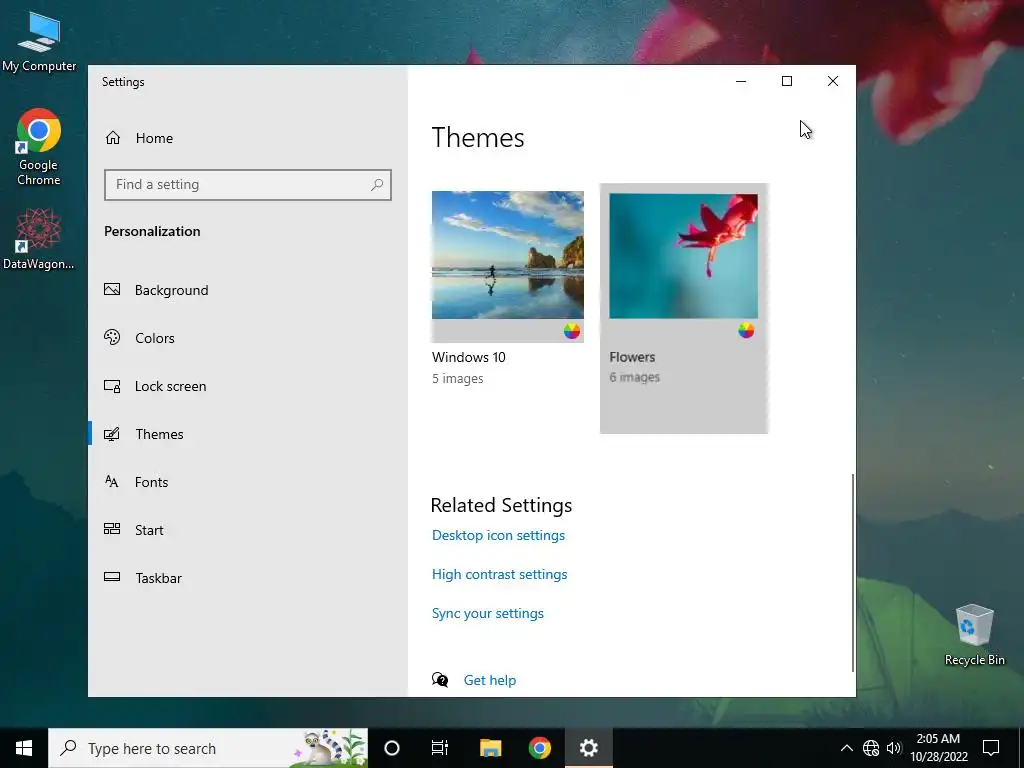1024x768 pixels.
Task: Open Desktop icon settings link
Action: click(498, 535)
